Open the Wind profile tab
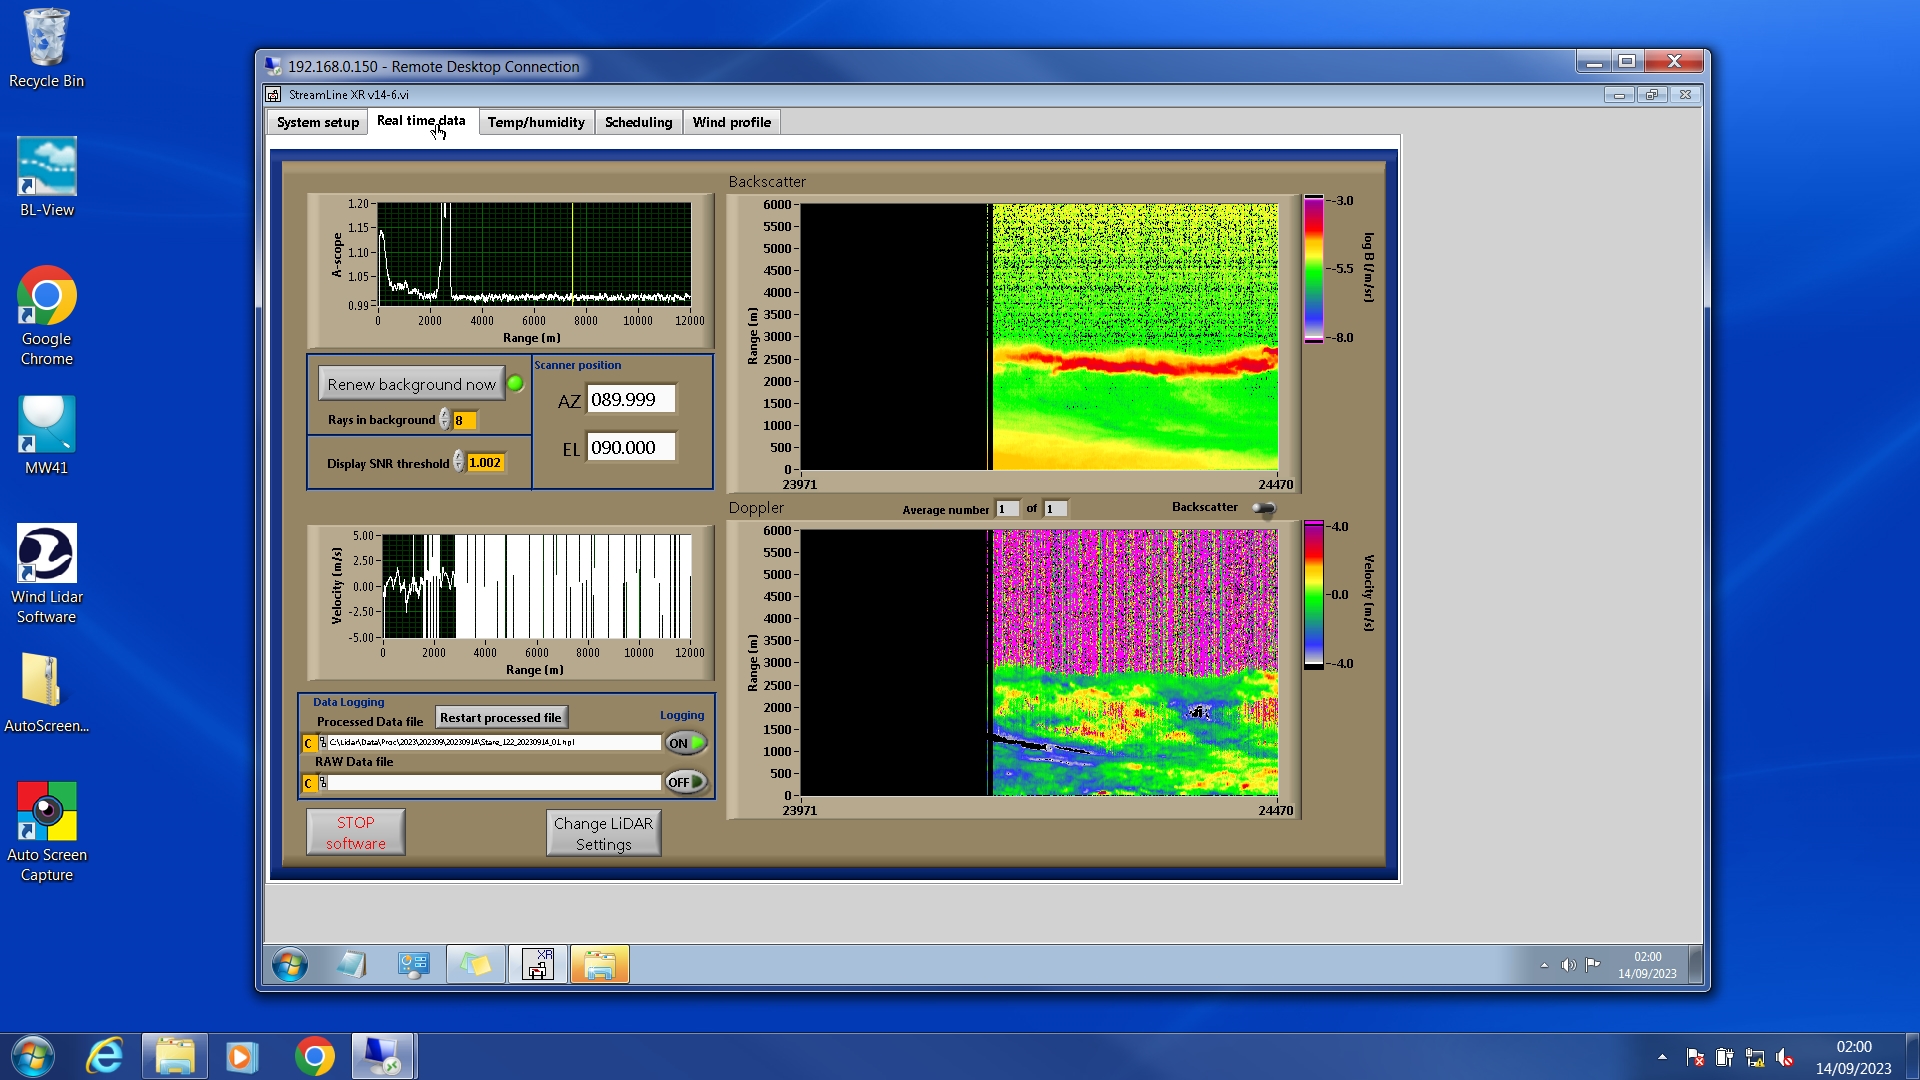 731,122
